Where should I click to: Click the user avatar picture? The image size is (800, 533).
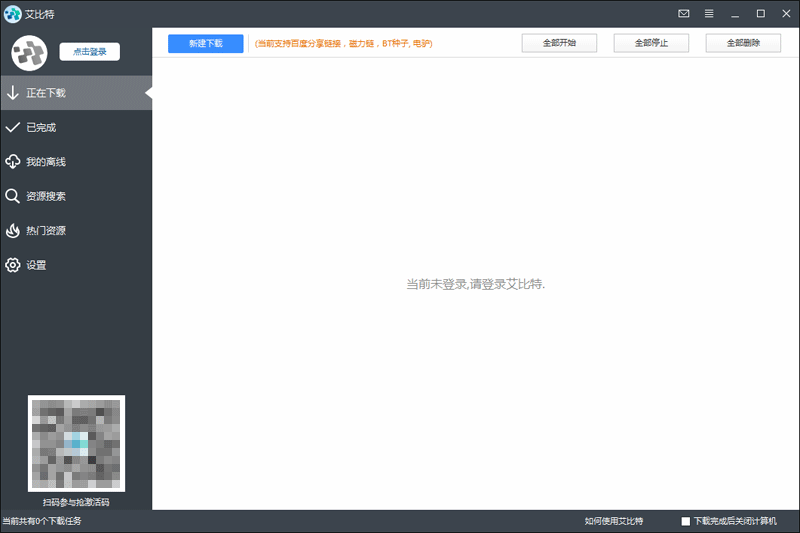coord(30,53)
